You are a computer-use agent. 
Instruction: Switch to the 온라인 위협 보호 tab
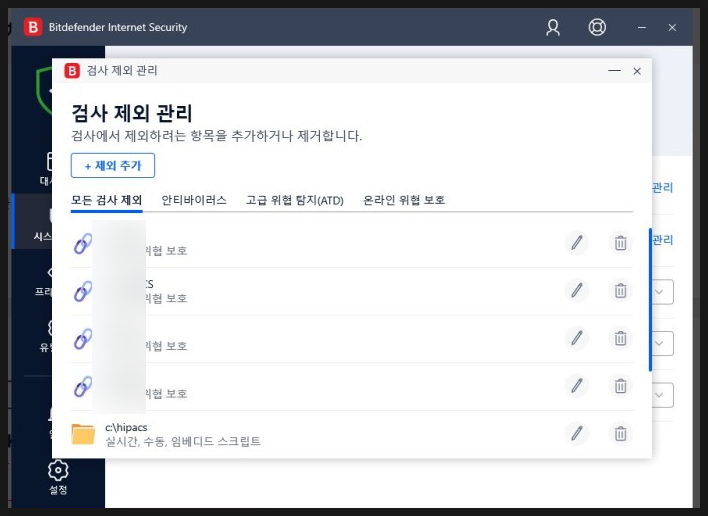[404, 200]
